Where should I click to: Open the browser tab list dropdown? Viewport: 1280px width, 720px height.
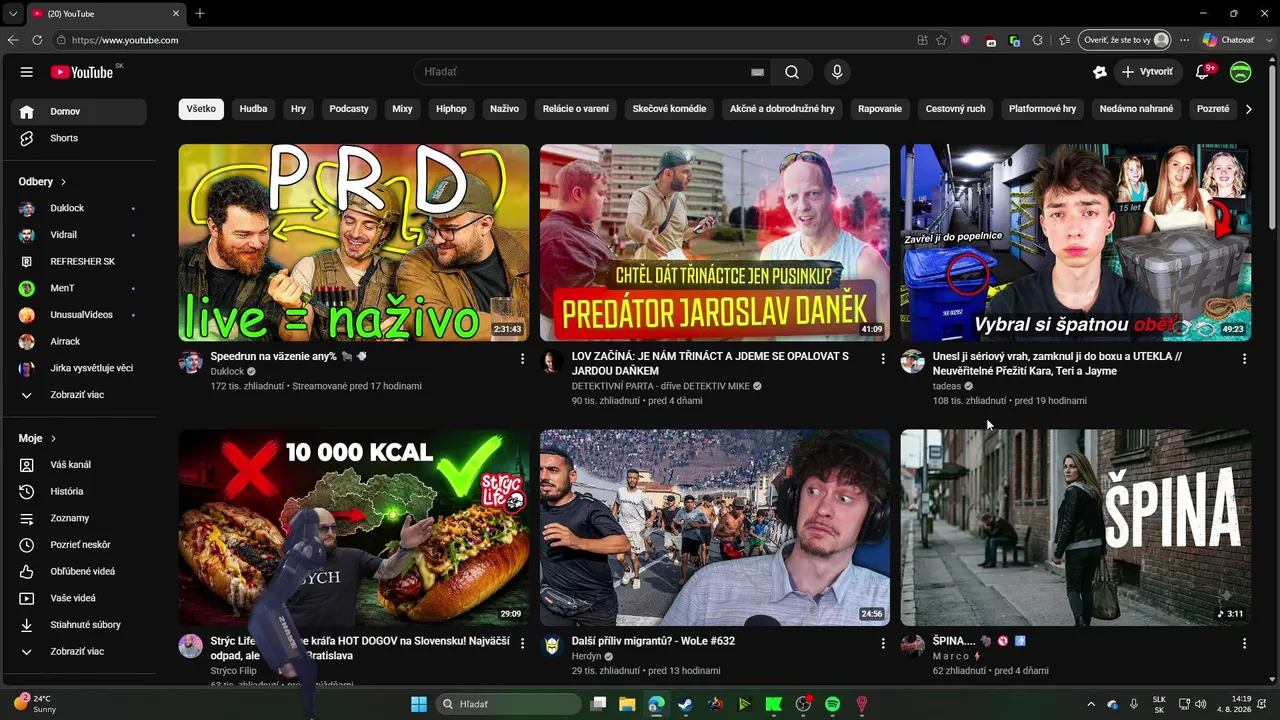[13, 13]
